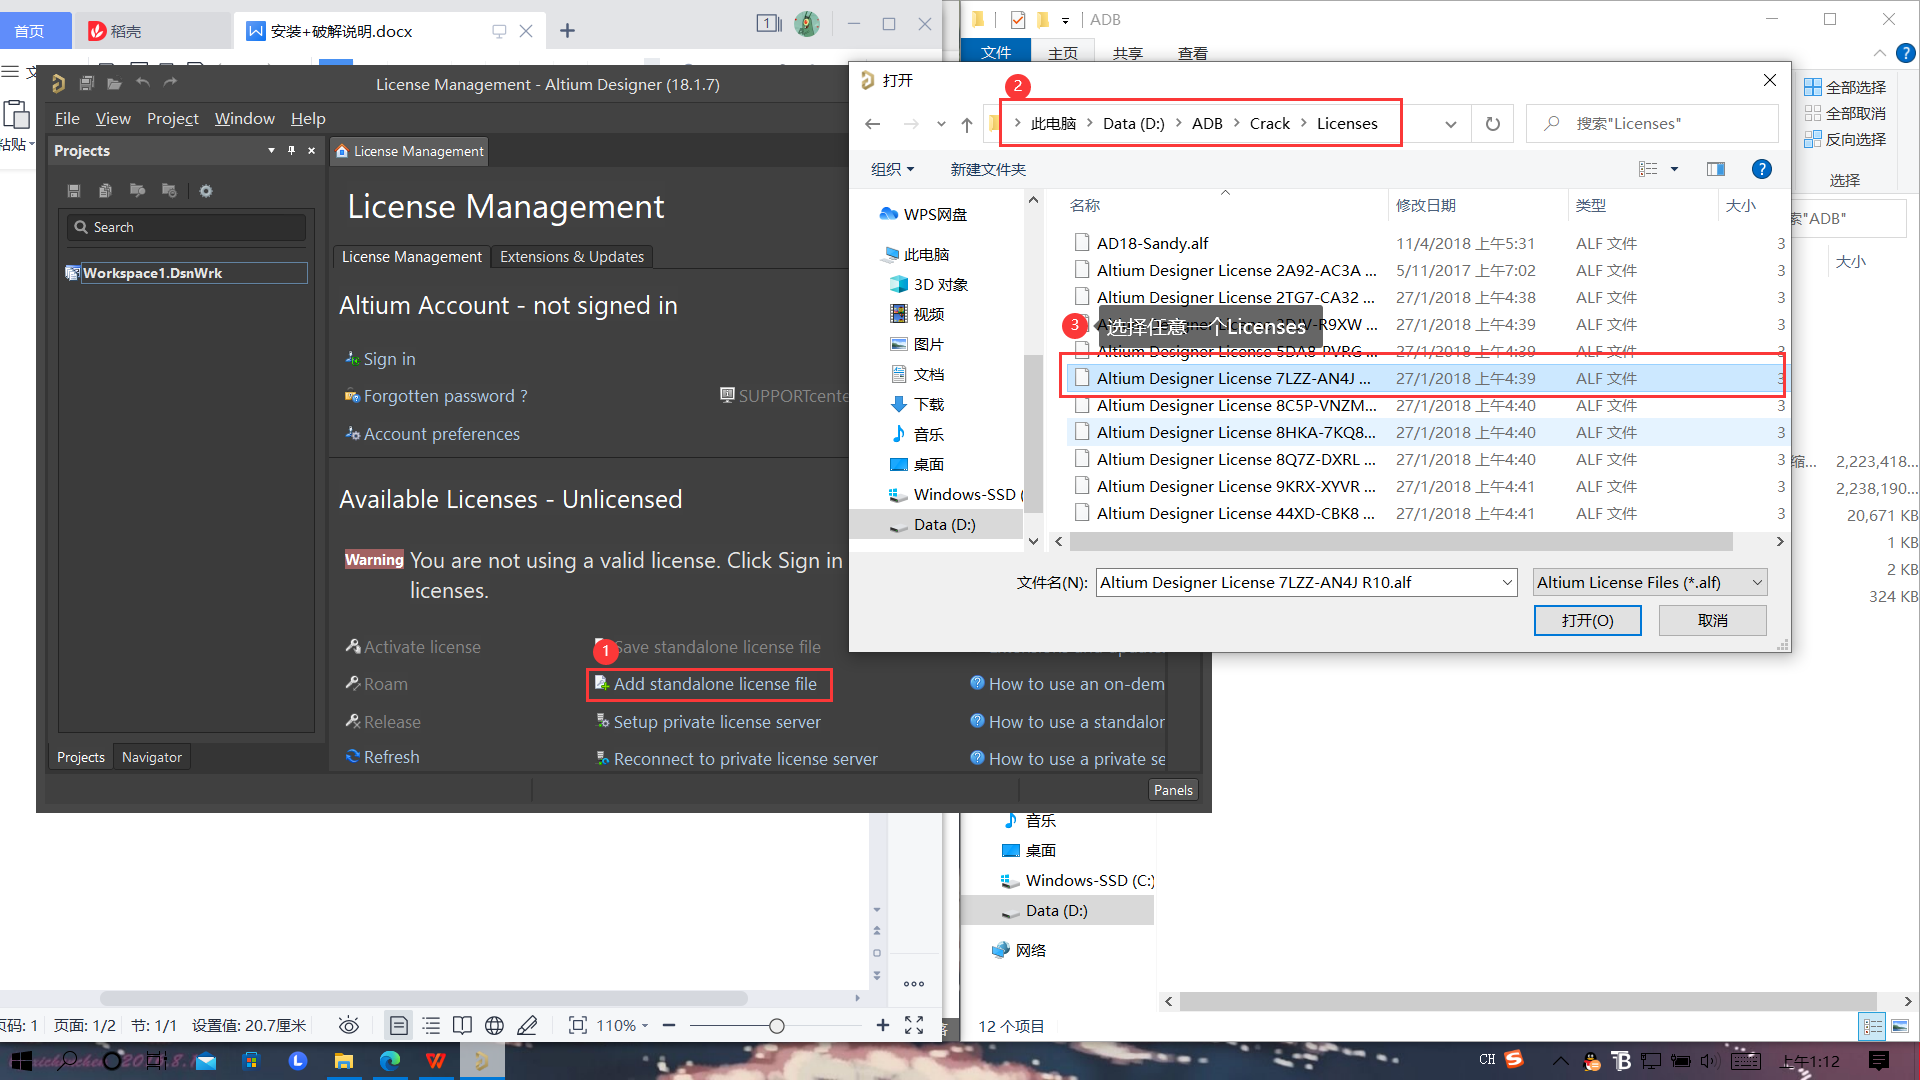
Task: Click the 打开(O) button
Action: pyautogui.click(x=1587, y=620)
